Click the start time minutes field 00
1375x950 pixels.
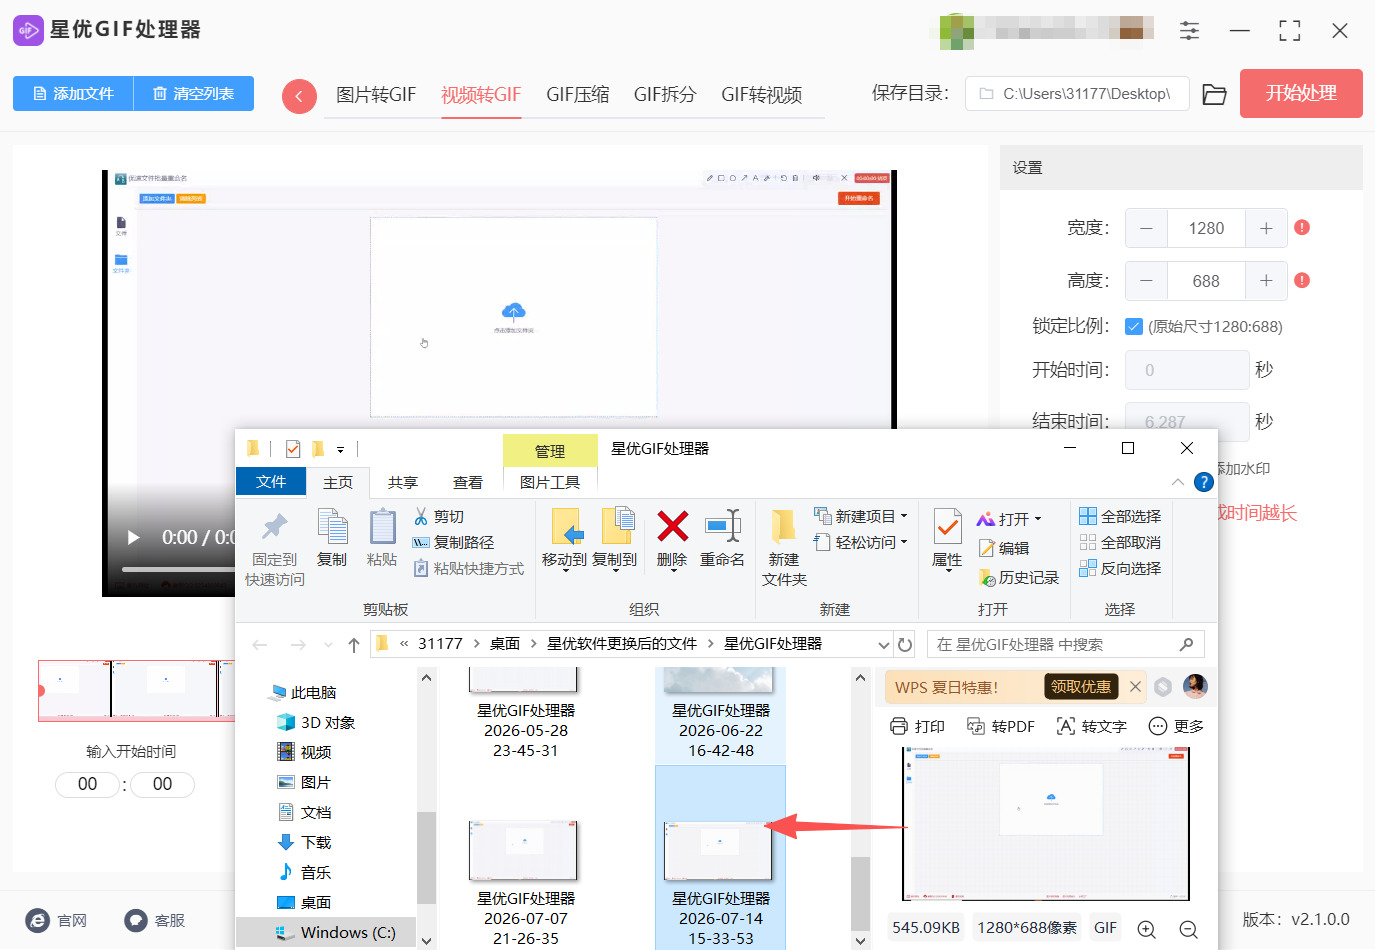tap(87, 784)
